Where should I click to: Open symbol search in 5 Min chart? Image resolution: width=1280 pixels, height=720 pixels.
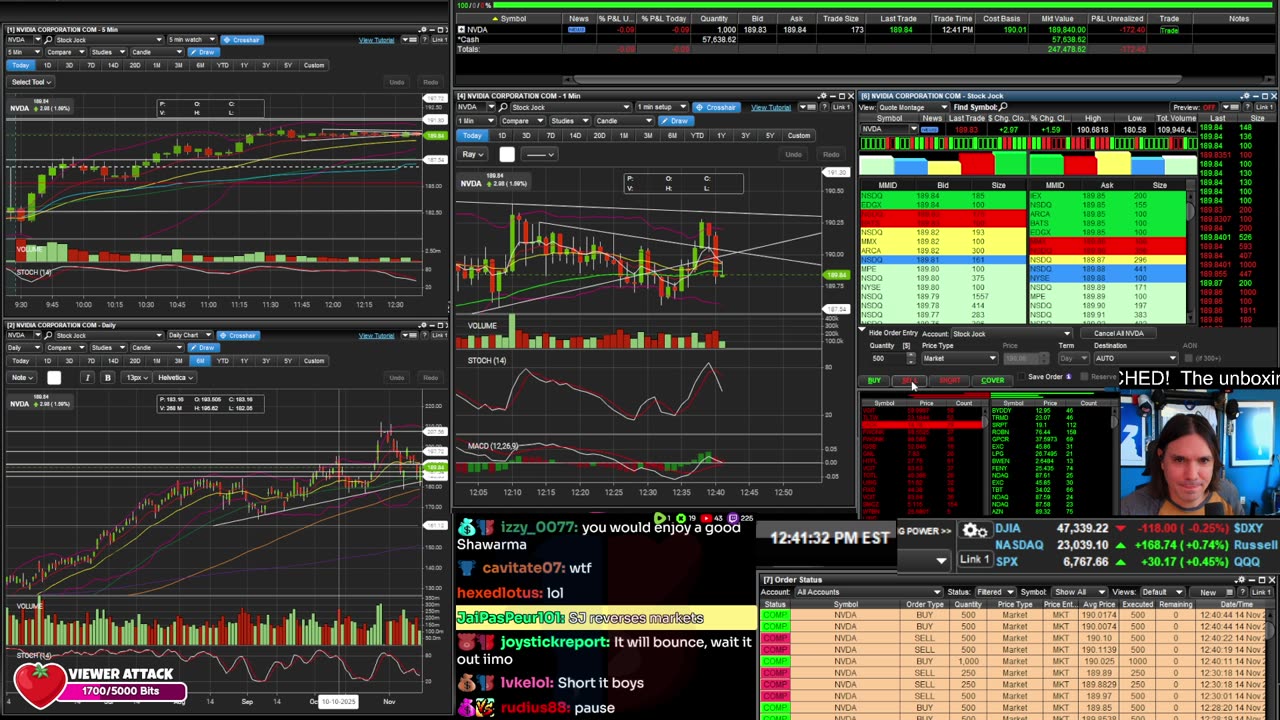tap(48, 40)
